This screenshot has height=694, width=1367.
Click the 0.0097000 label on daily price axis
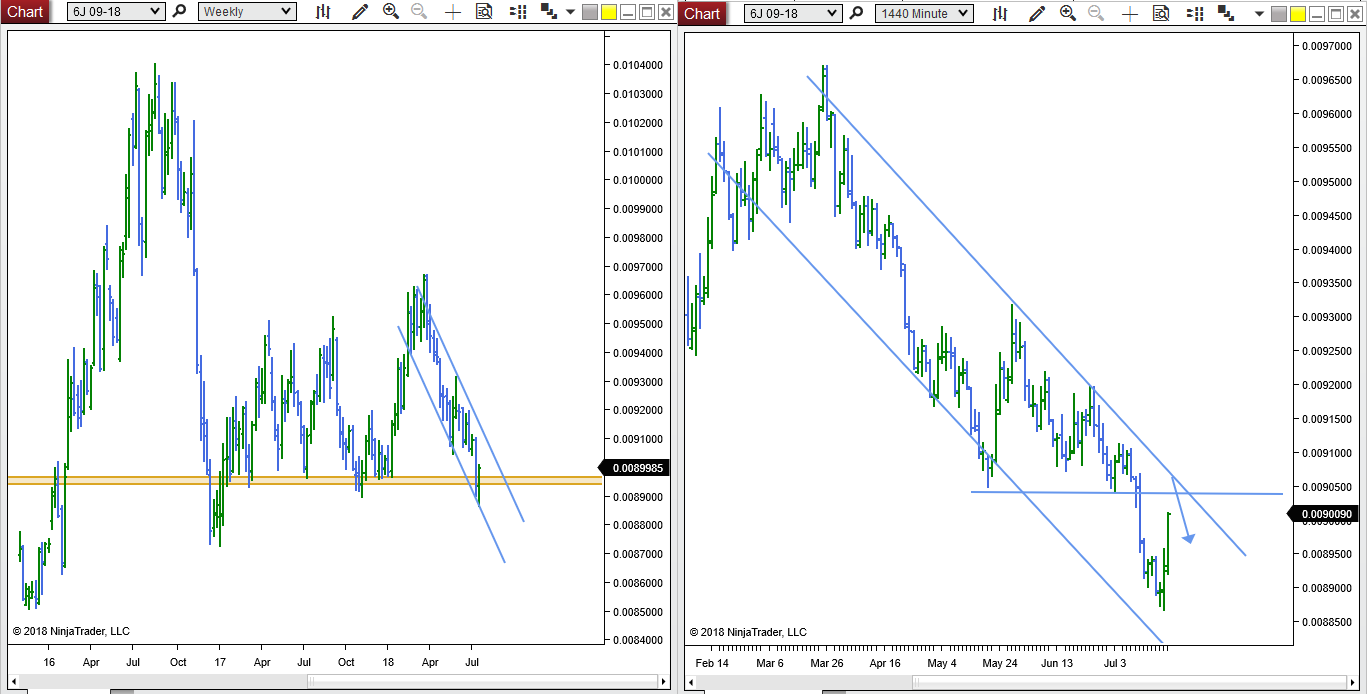(x=1326, y=46)
